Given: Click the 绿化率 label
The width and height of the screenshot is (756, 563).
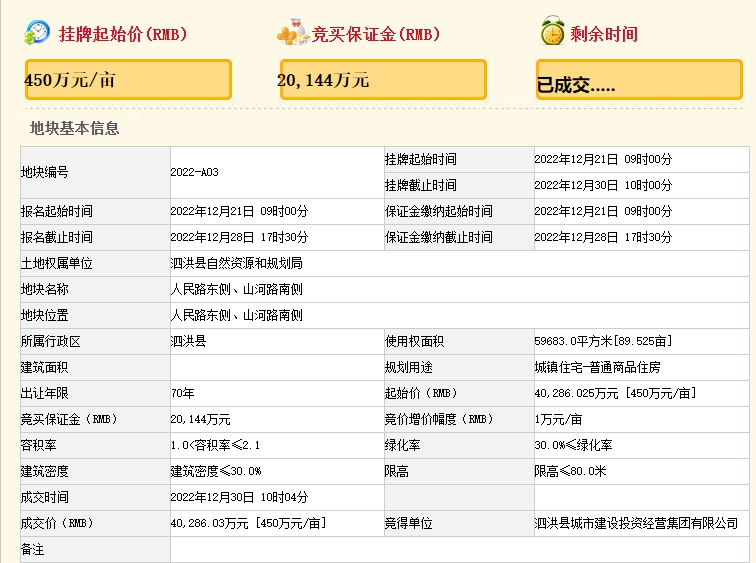Looking at the screenshot, I should click(403, 445).
